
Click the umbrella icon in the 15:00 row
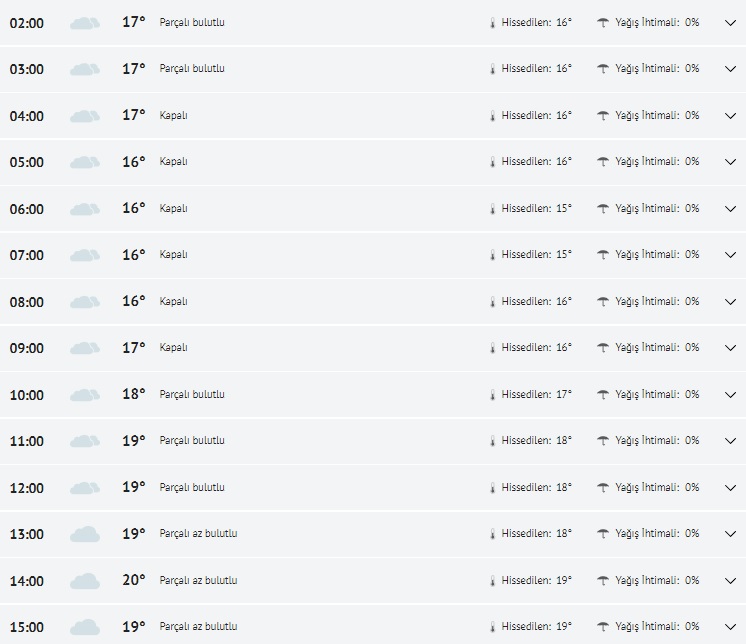603,627
